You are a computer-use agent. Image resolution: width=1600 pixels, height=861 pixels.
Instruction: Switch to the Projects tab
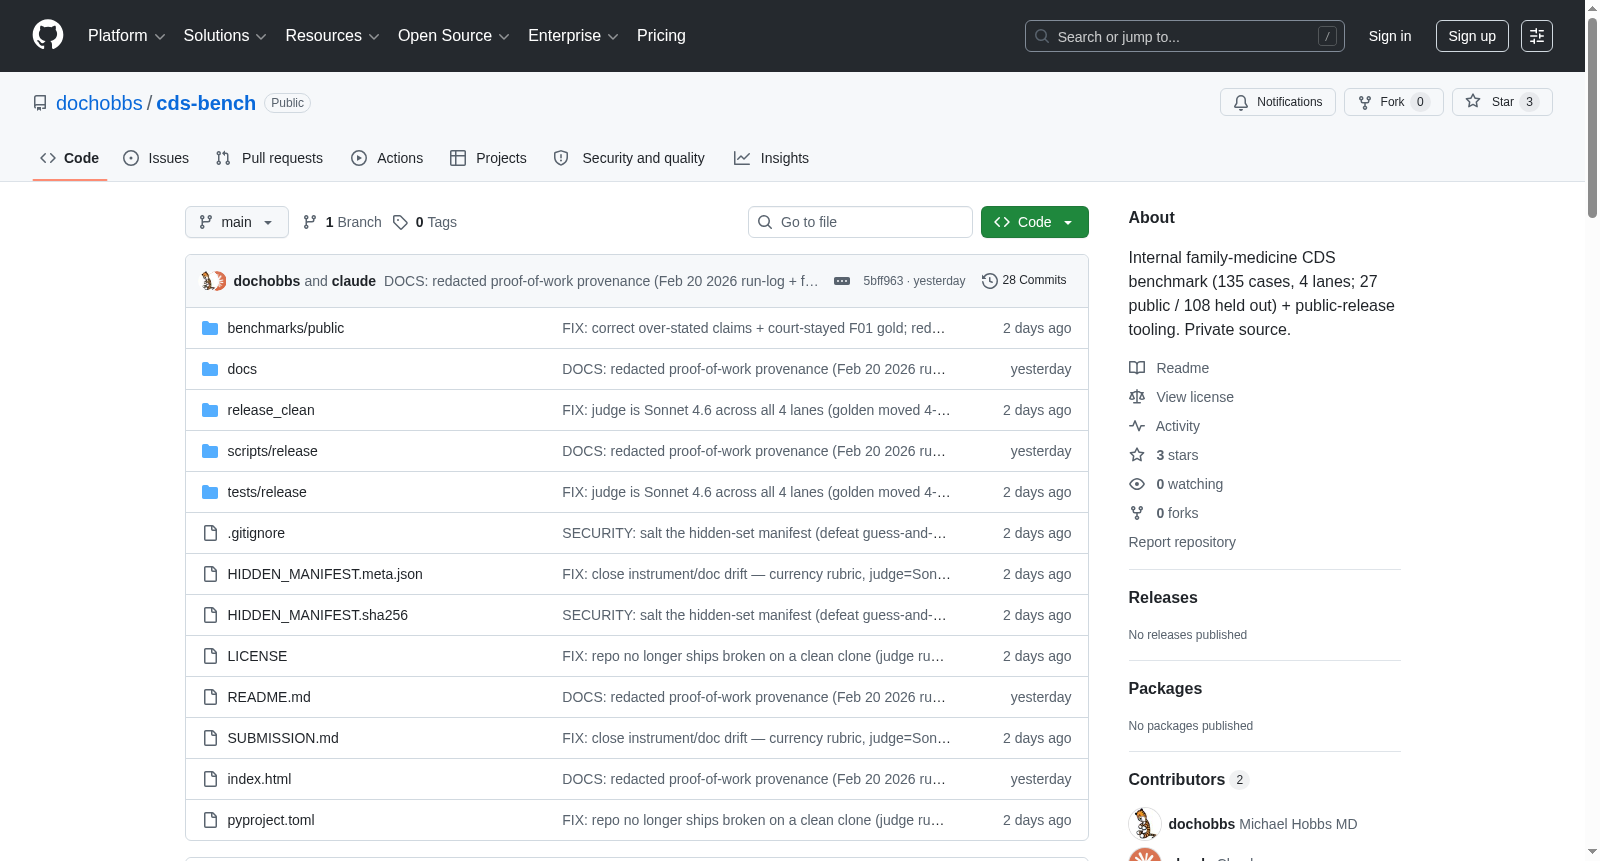(x=488, y=158)
